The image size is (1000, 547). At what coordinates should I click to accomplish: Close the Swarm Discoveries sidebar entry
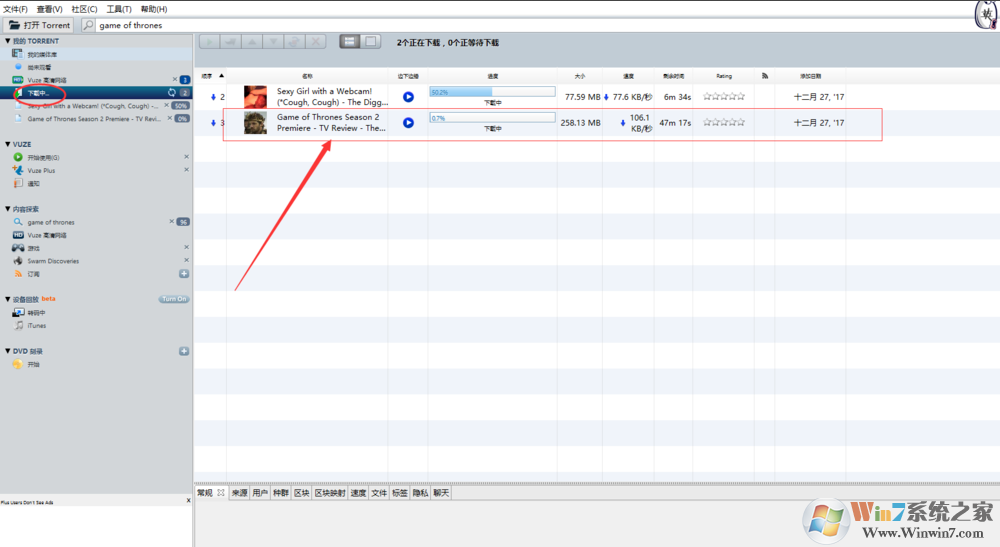pos(186,260)
